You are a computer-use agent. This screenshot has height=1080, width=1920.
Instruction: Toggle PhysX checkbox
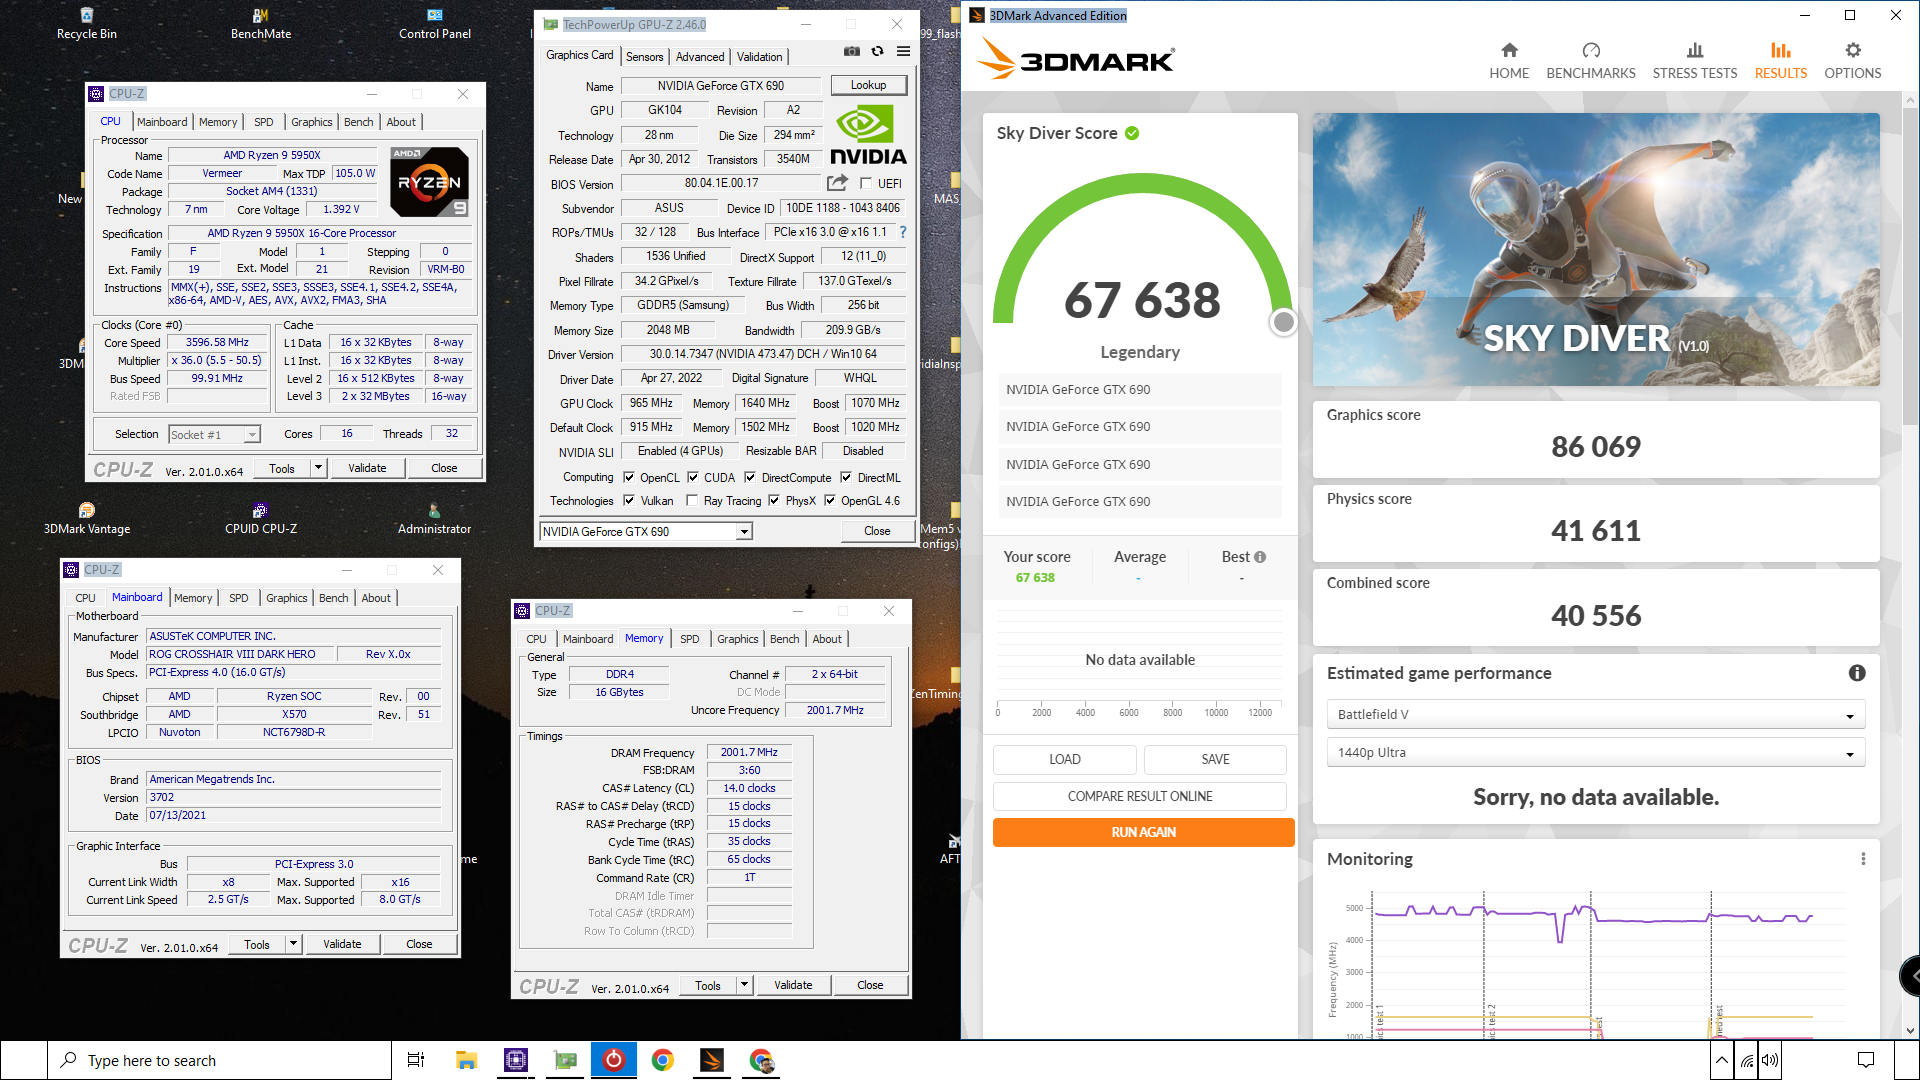pyautogui.click(x=774, y=501)
